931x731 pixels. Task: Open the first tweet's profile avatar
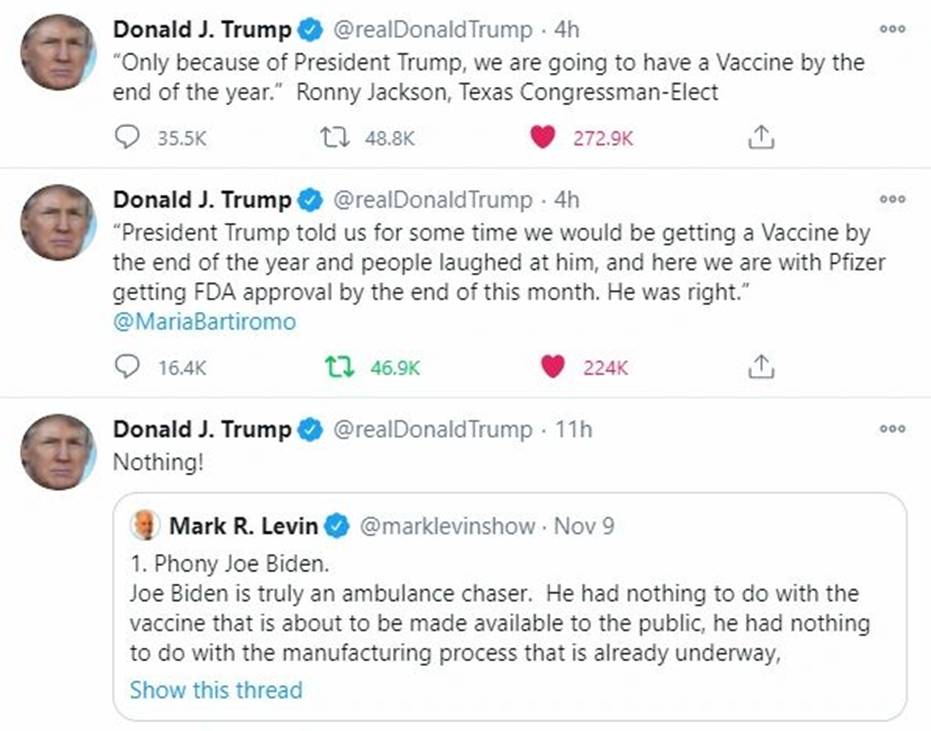tap(58, 52)
